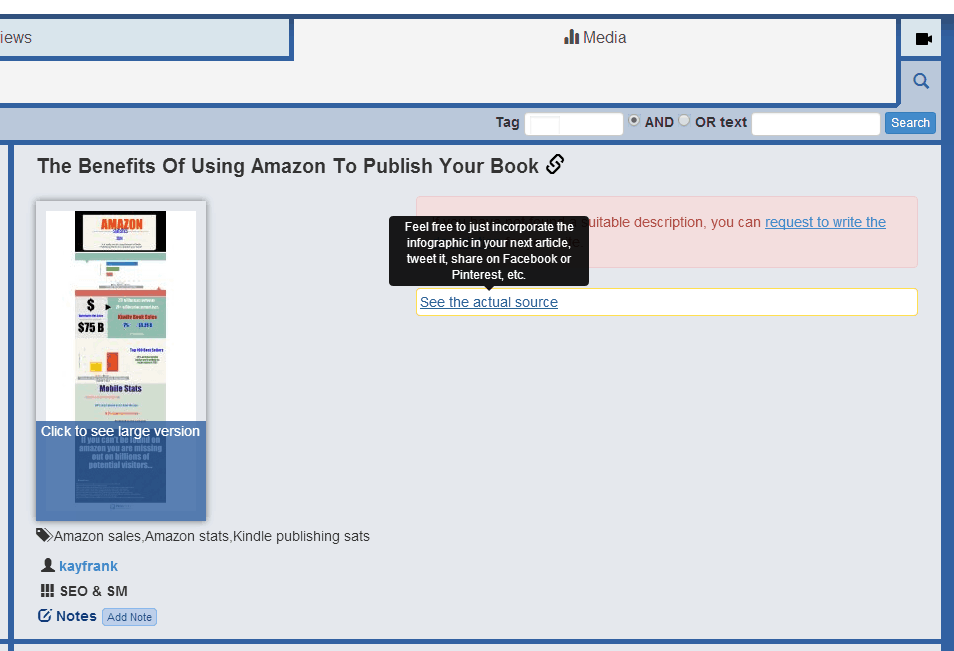Image resolution: width=954 pixels, height=651 pixels.
Task: Click the text search input field
Action: (x=815, y=123)
